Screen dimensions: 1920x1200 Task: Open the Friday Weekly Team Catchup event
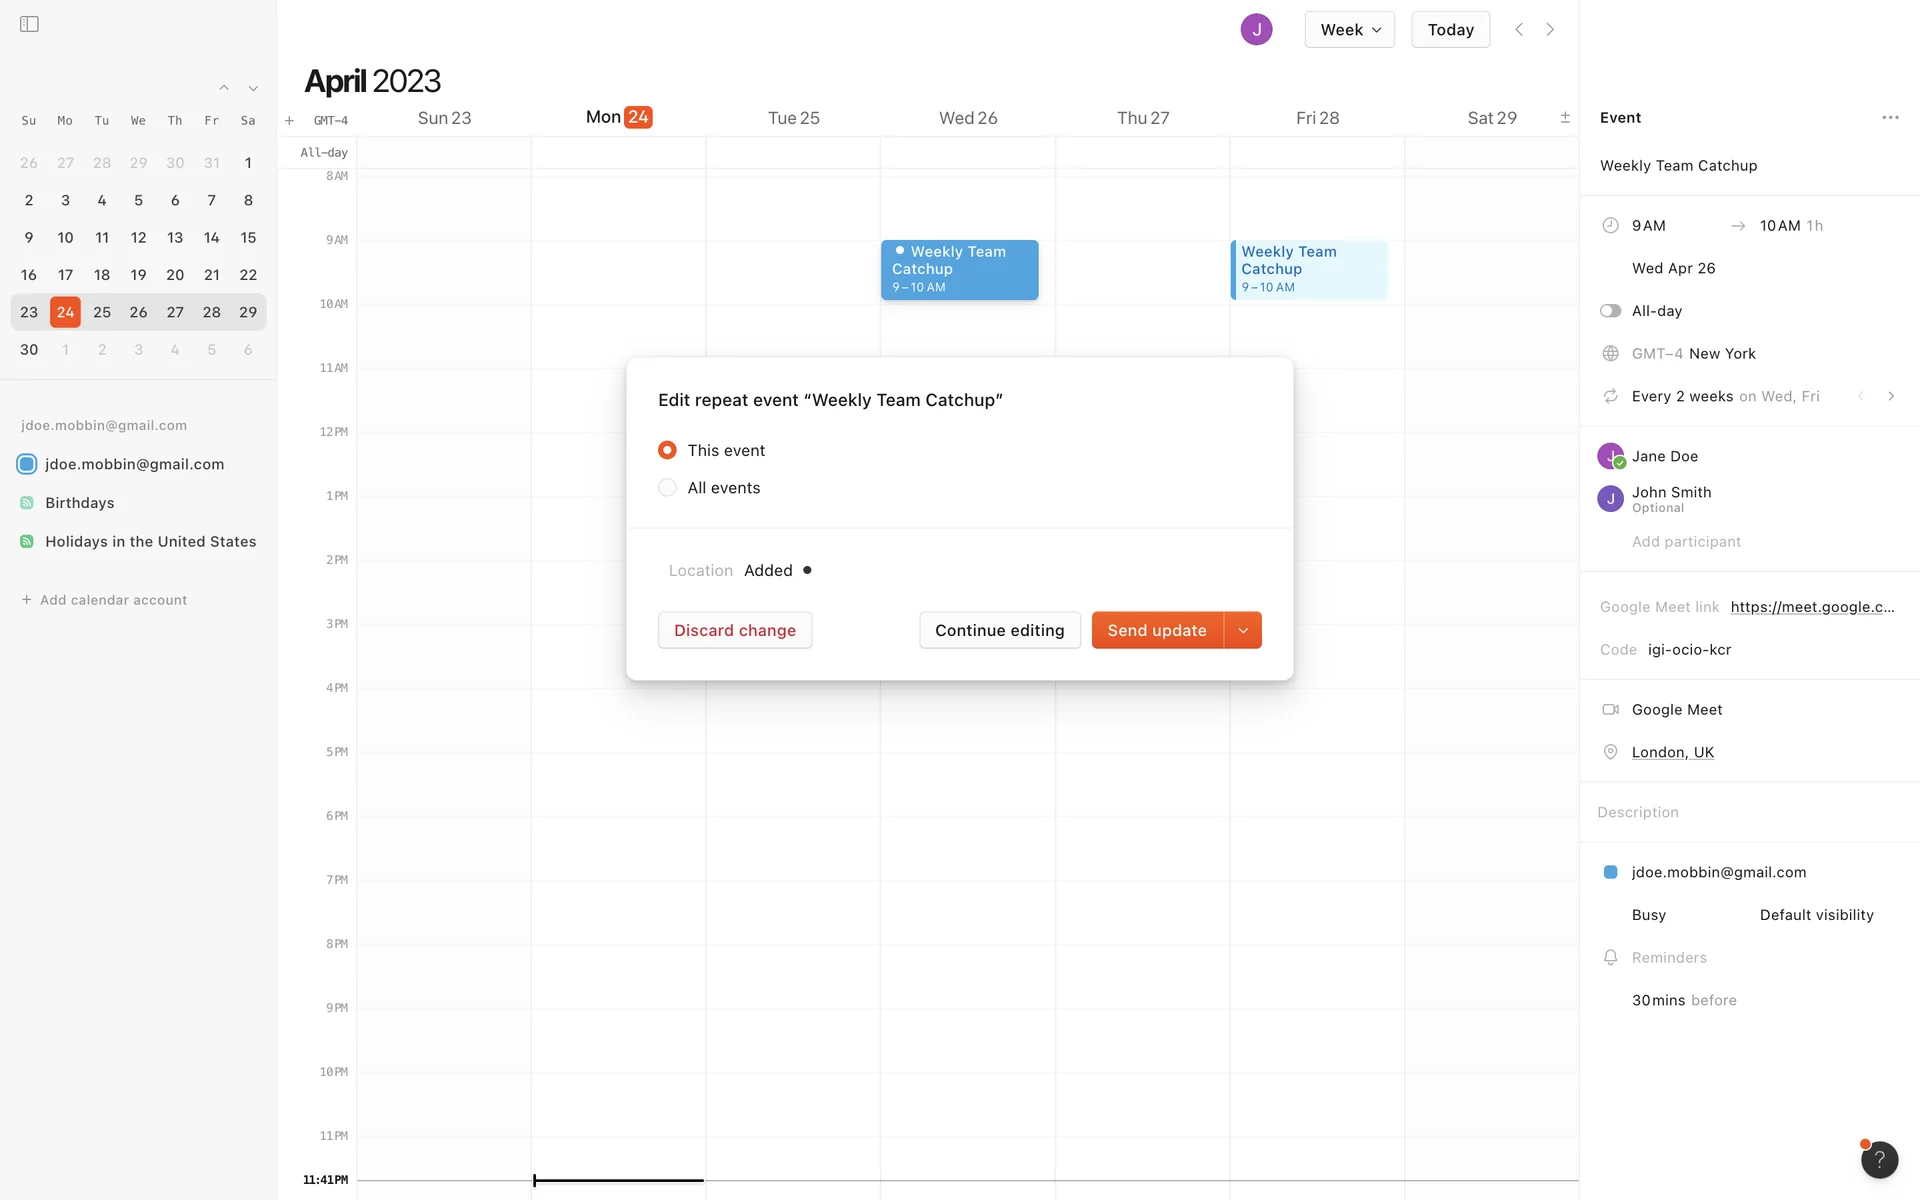[1309, 270]
